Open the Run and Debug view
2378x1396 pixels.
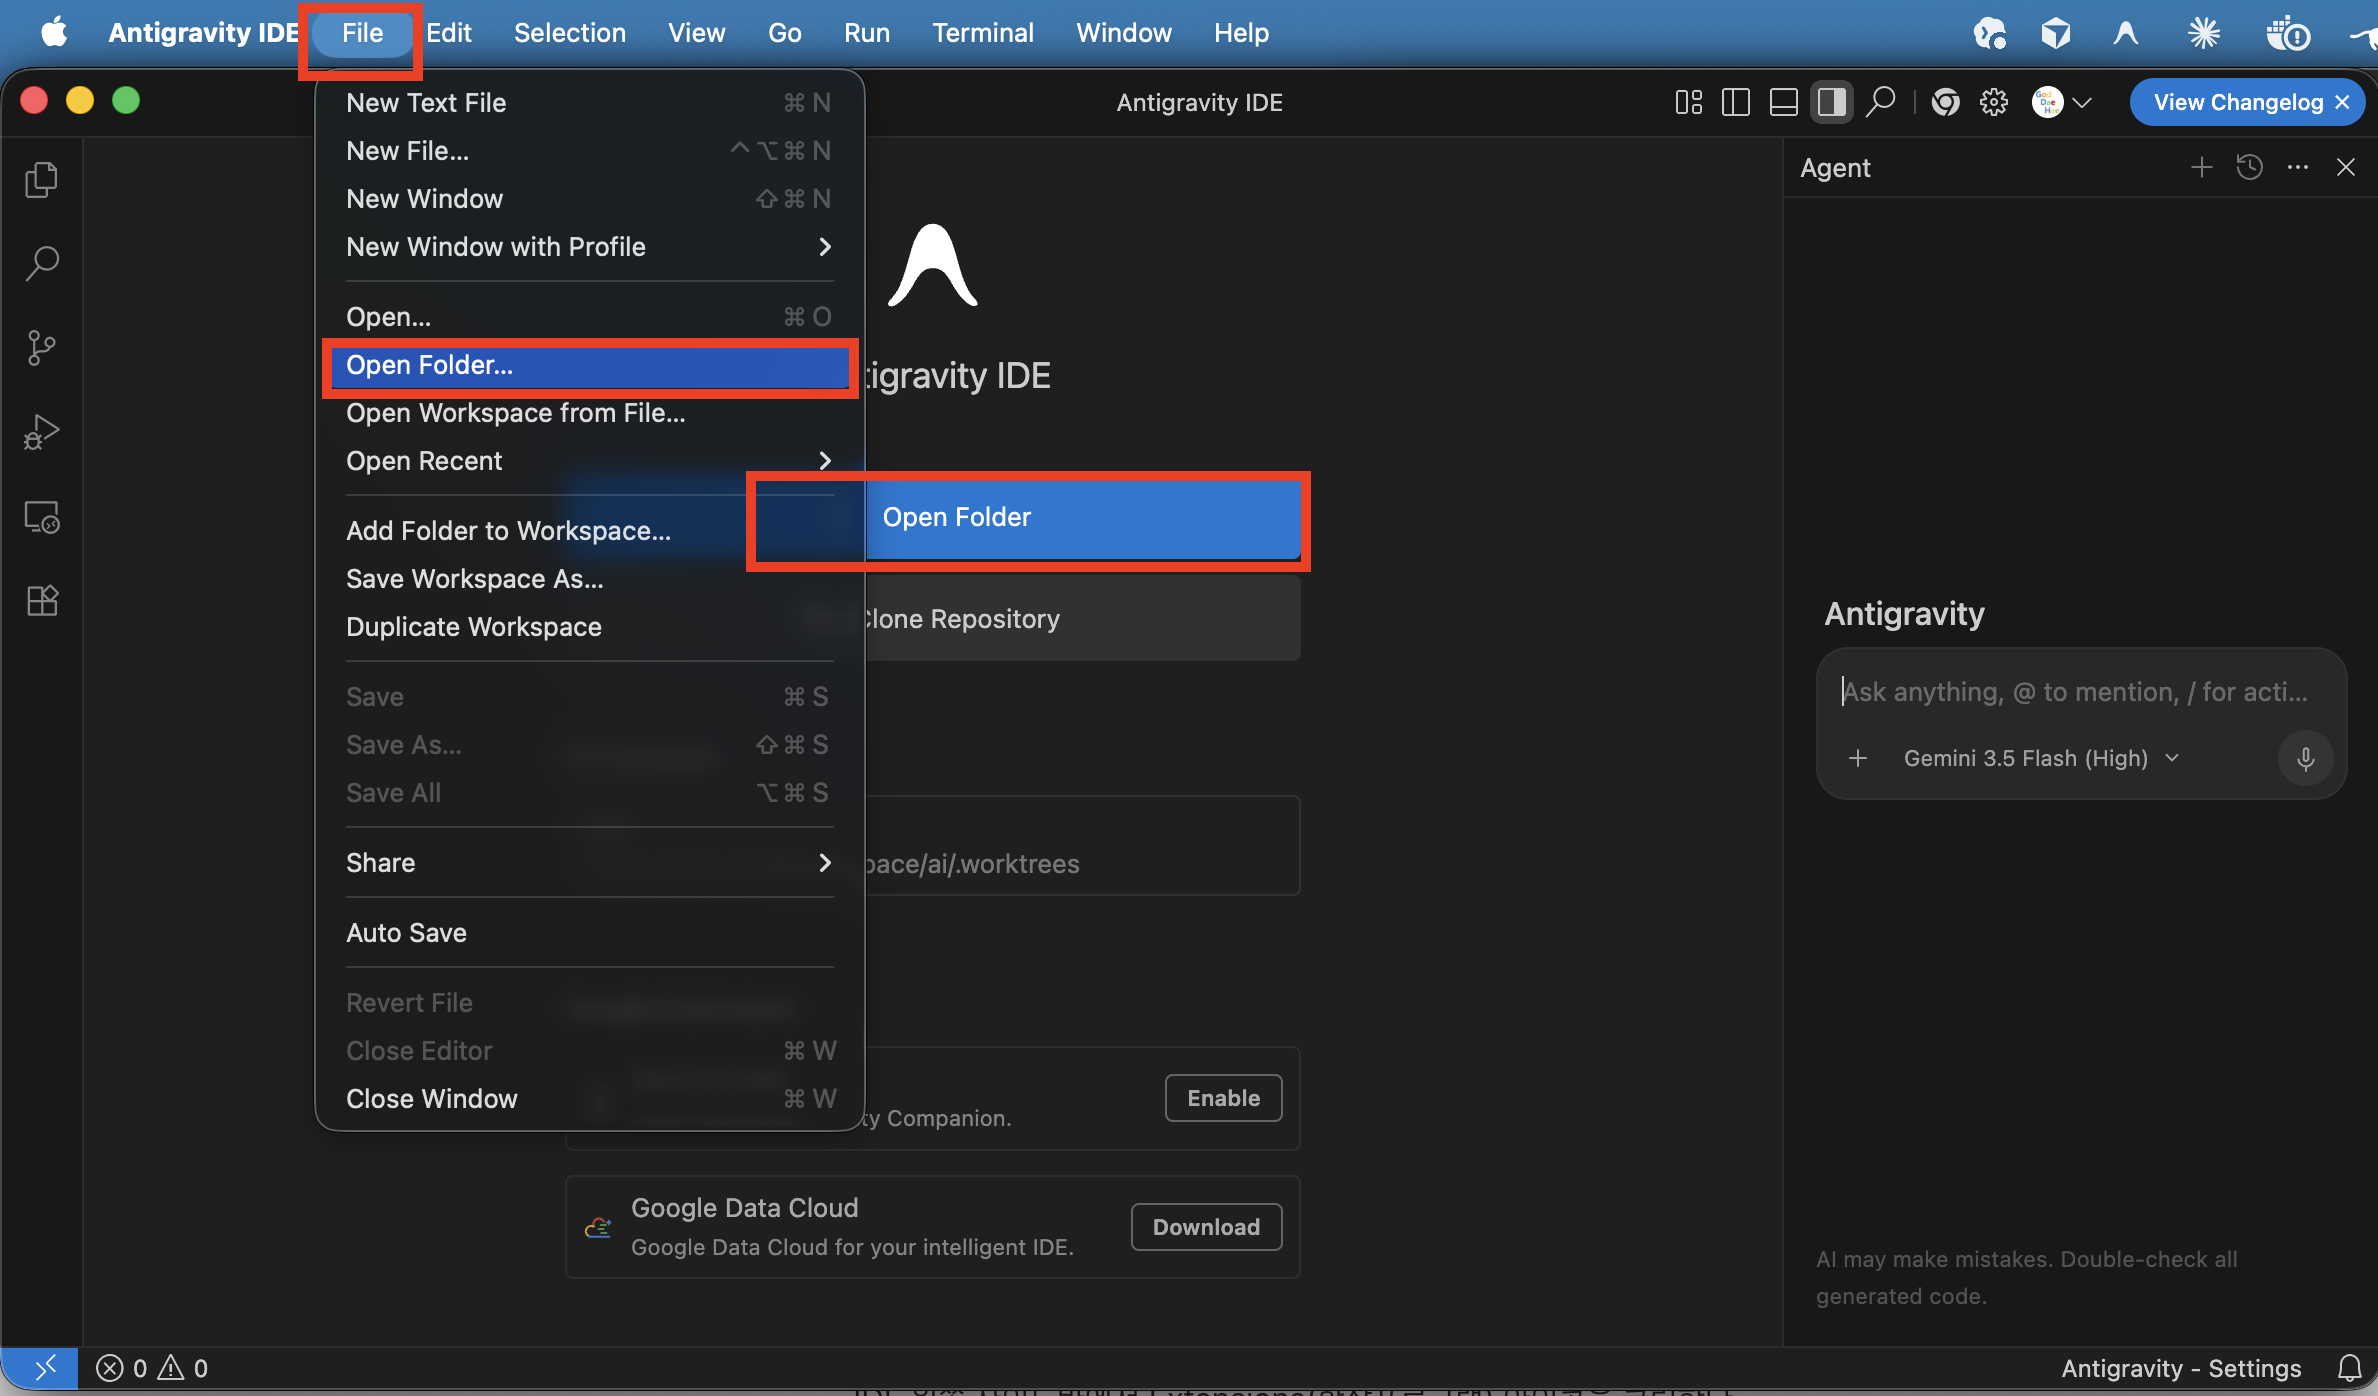(x=41, y=432)
